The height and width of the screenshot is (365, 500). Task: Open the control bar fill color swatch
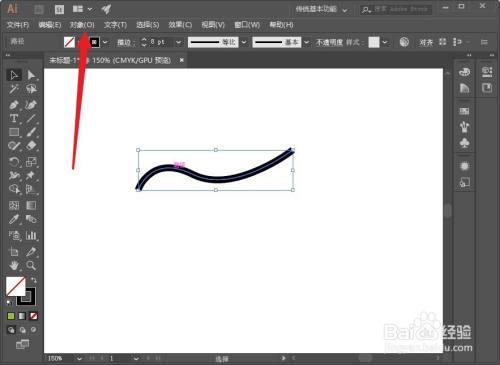click(69, 42)
